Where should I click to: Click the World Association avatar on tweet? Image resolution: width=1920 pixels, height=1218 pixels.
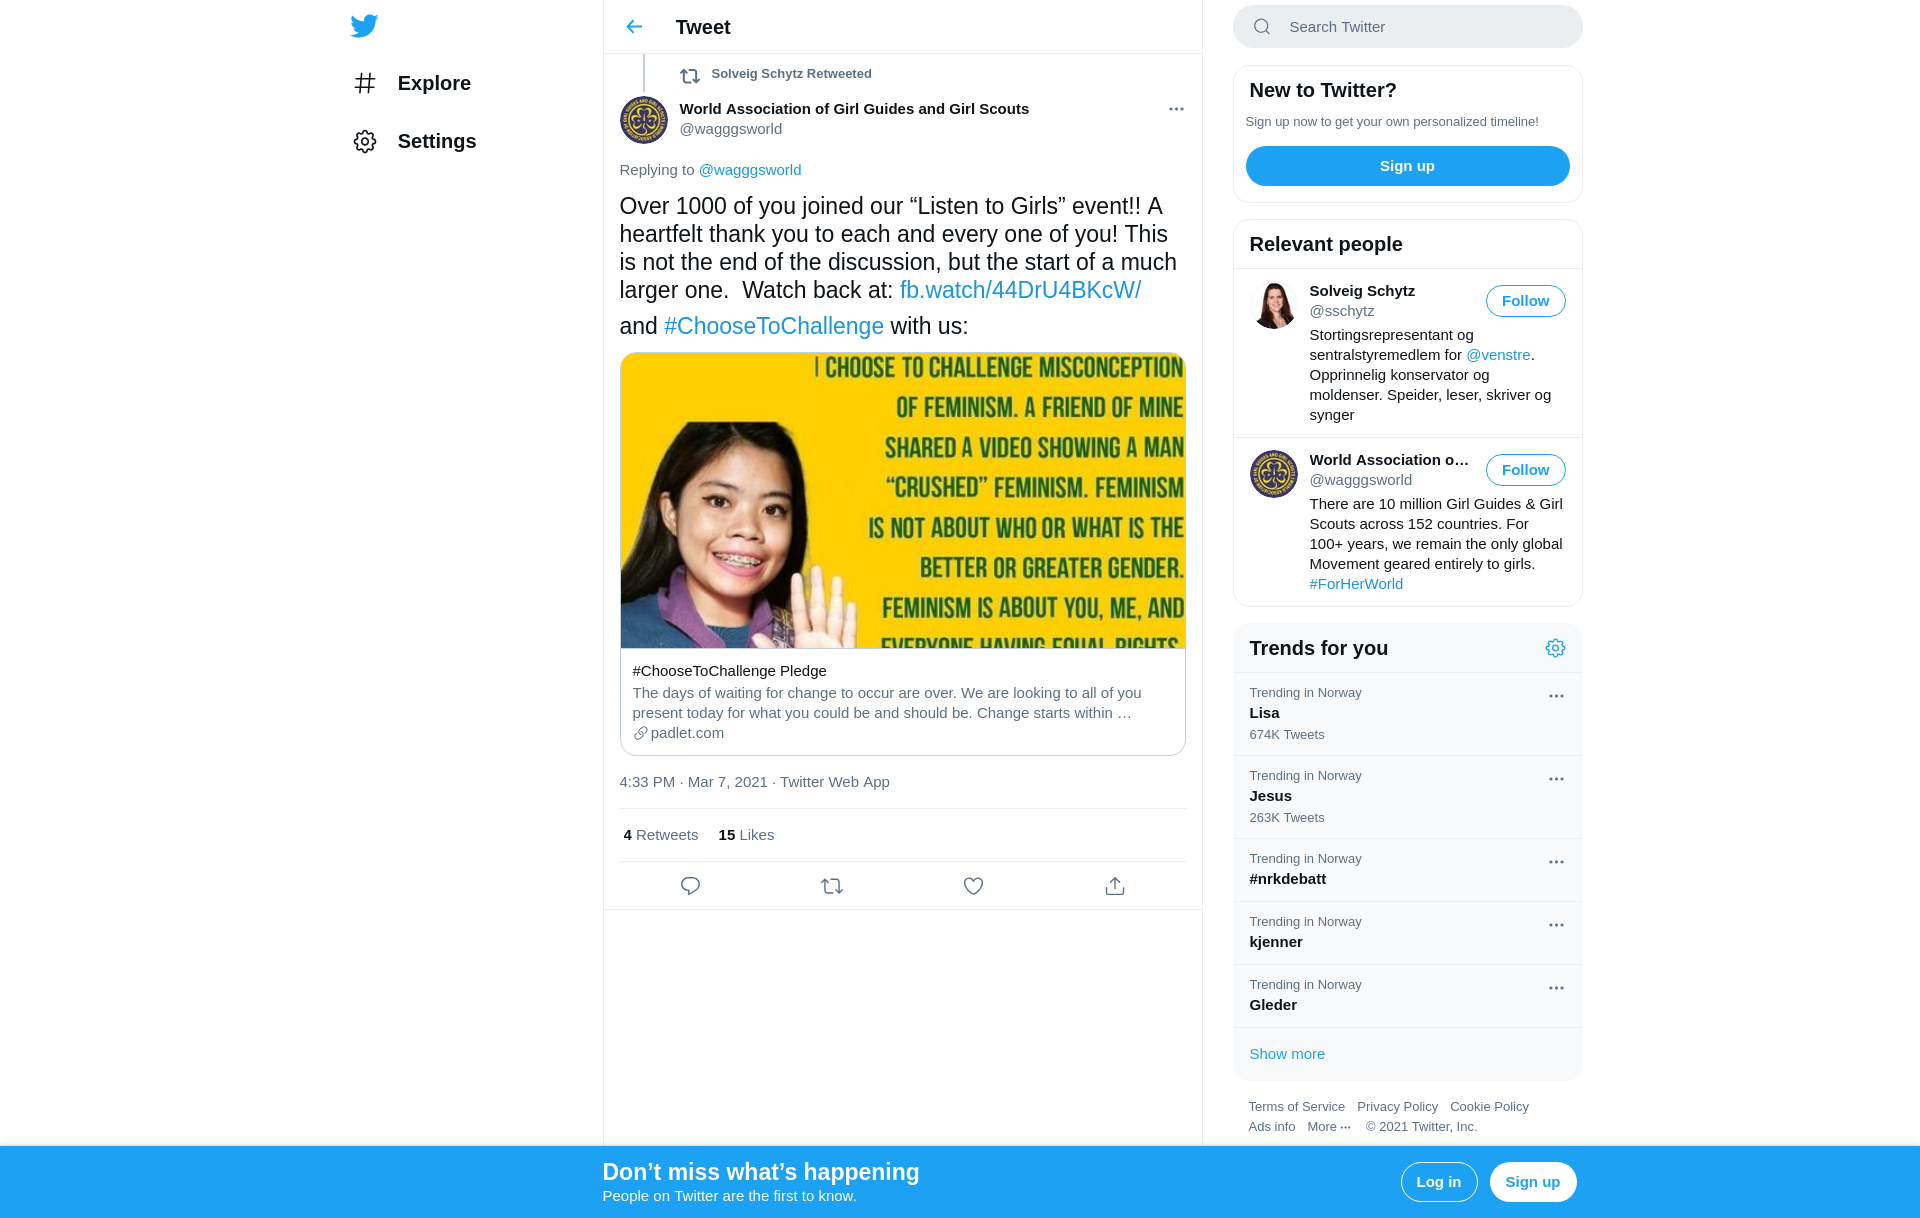coord(644,120)
